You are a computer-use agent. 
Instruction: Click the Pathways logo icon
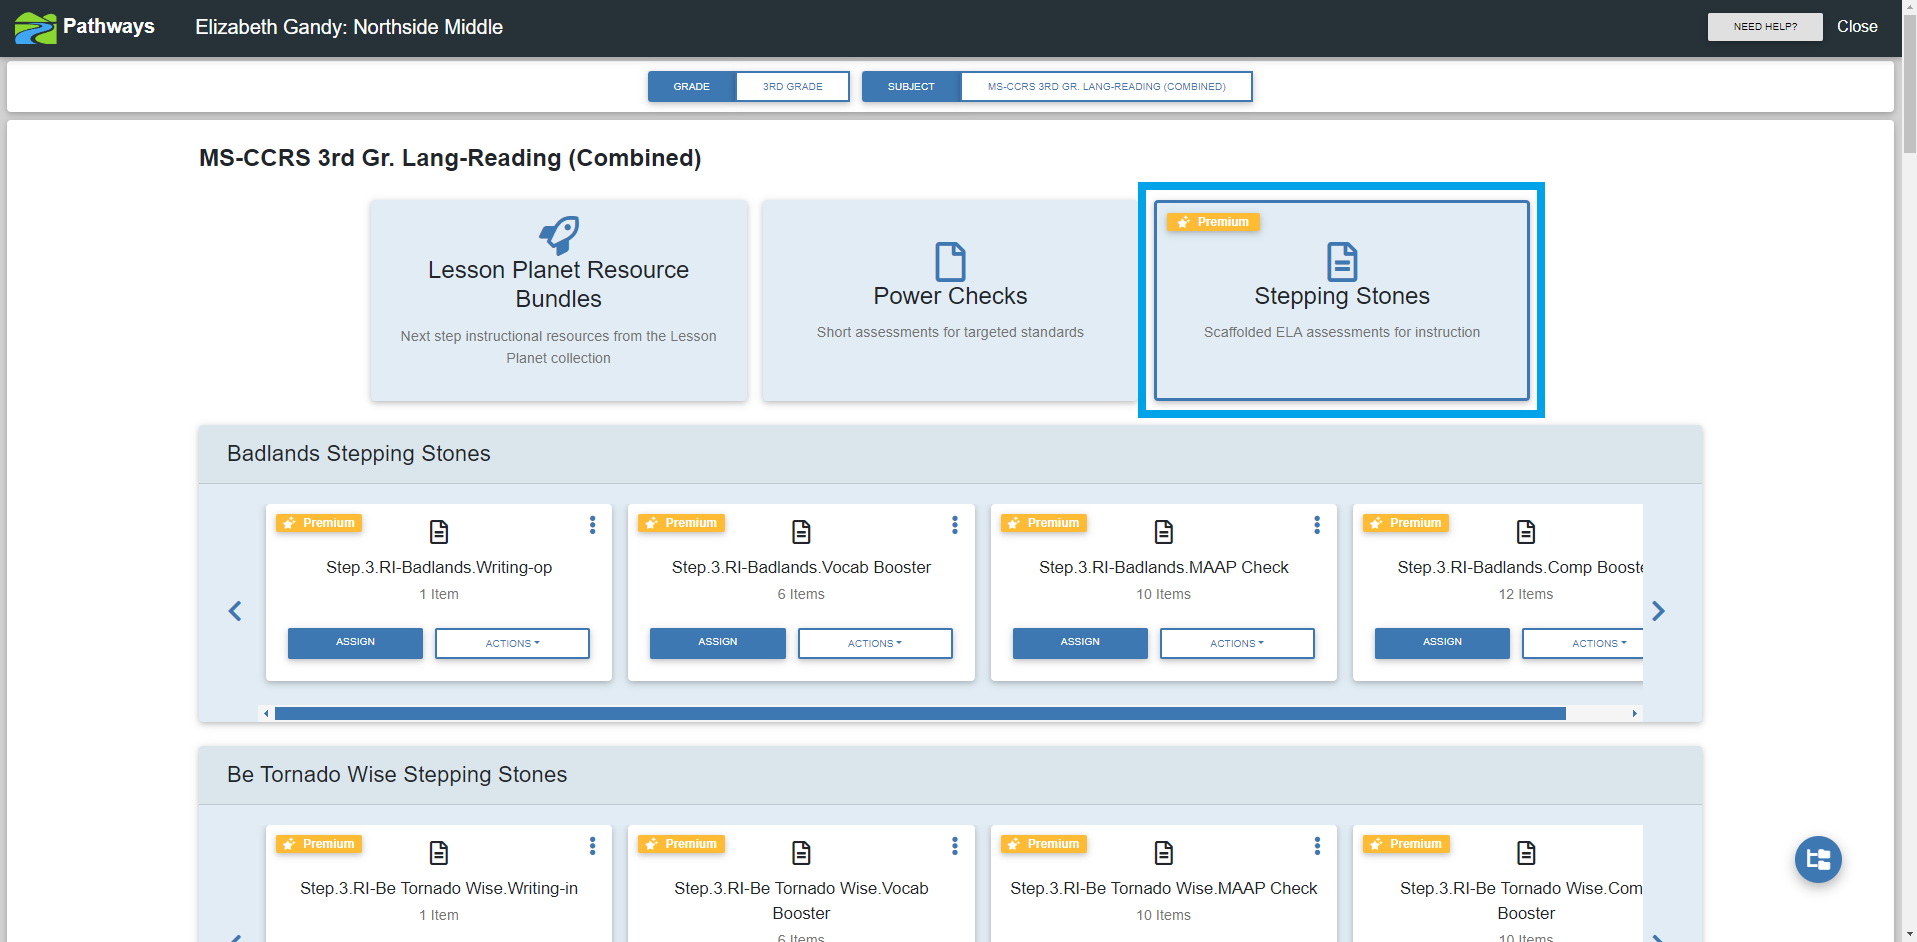(35, 27)
